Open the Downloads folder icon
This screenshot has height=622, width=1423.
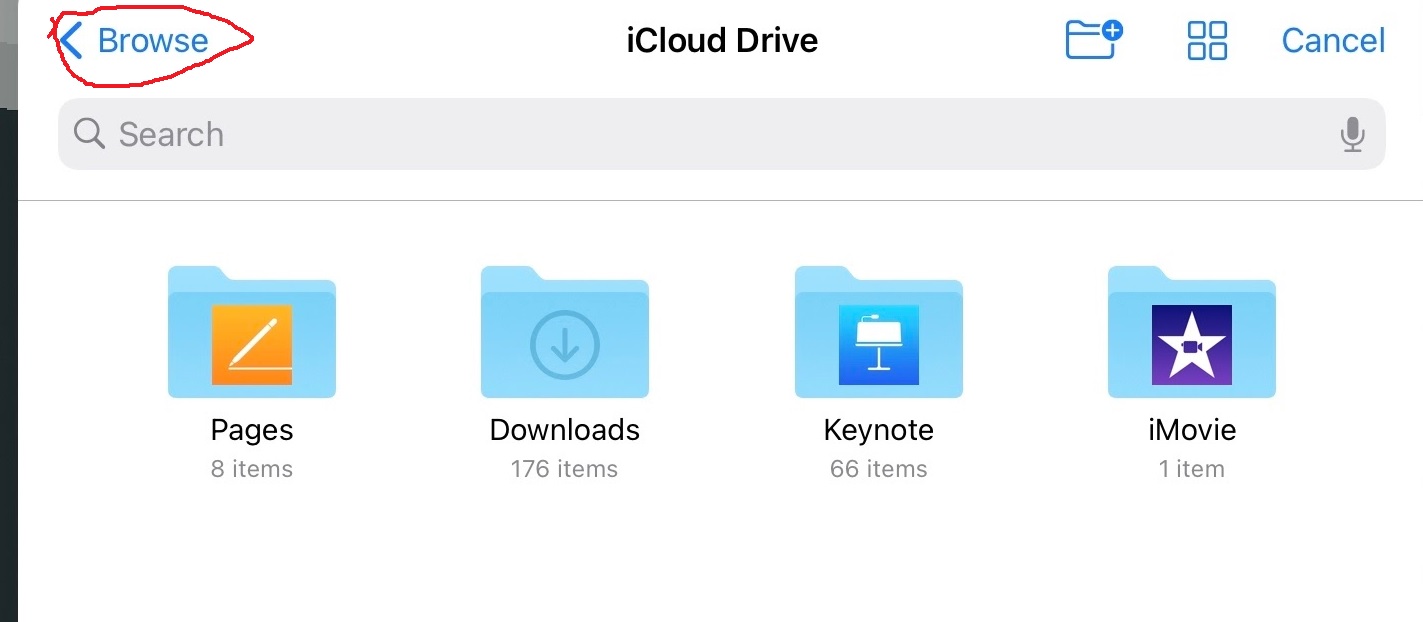565,334
